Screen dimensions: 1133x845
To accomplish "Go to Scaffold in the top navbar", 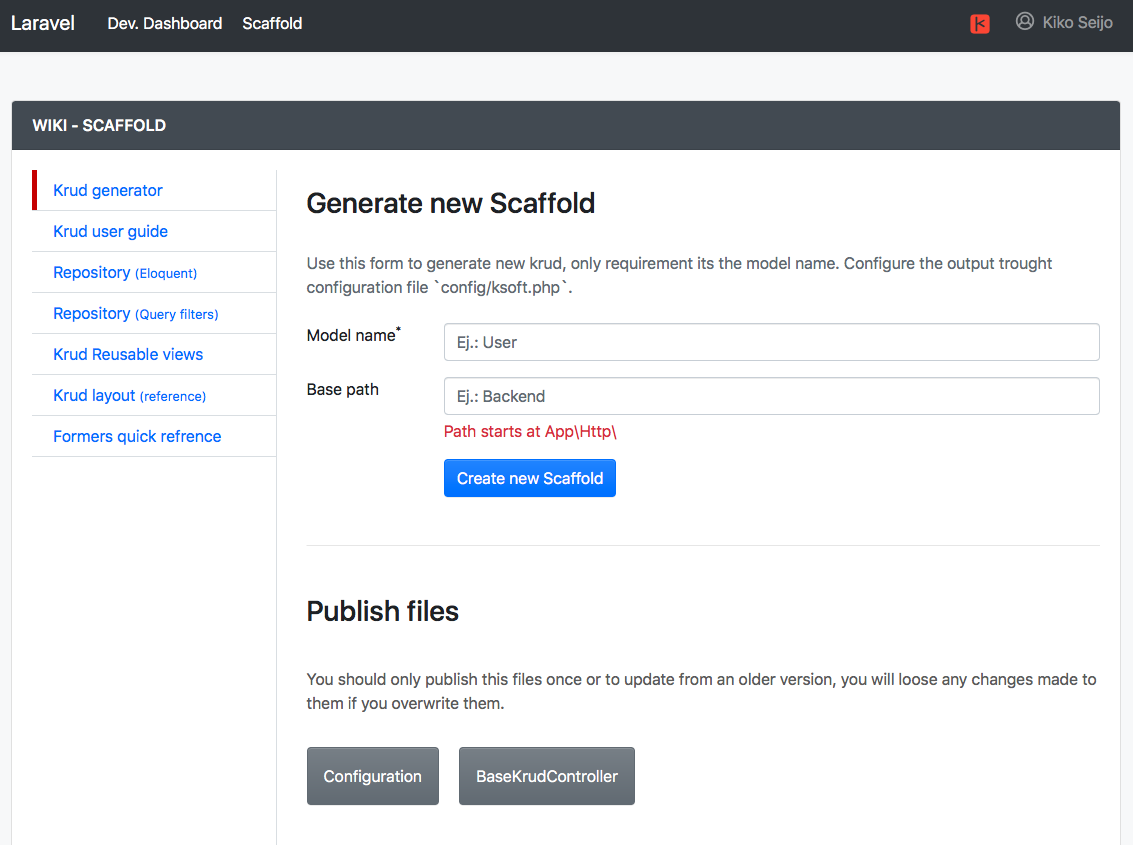I will coord(272,23).
